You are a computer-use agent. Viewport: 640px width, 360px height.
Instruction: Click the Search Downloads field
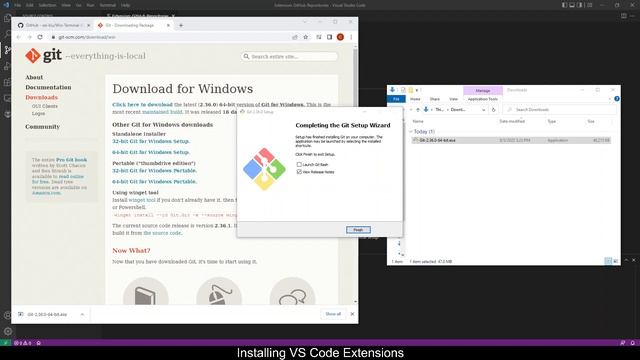560,110
